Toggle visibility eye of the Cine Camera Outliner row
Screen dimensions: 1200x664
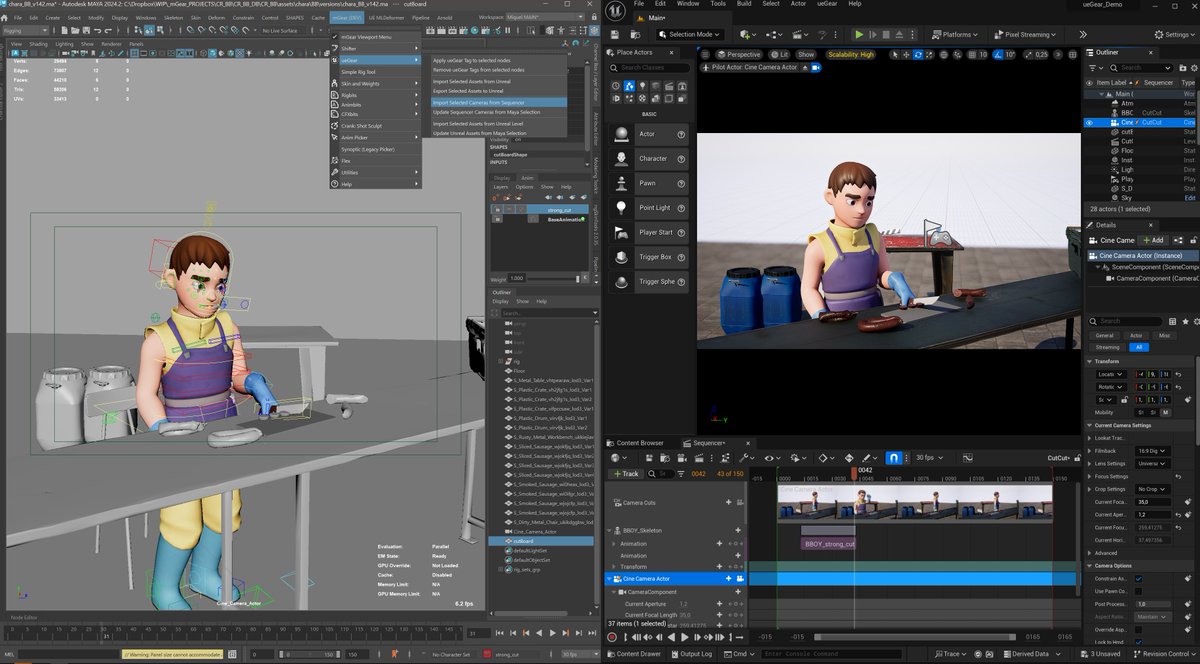pos(1089,122)
